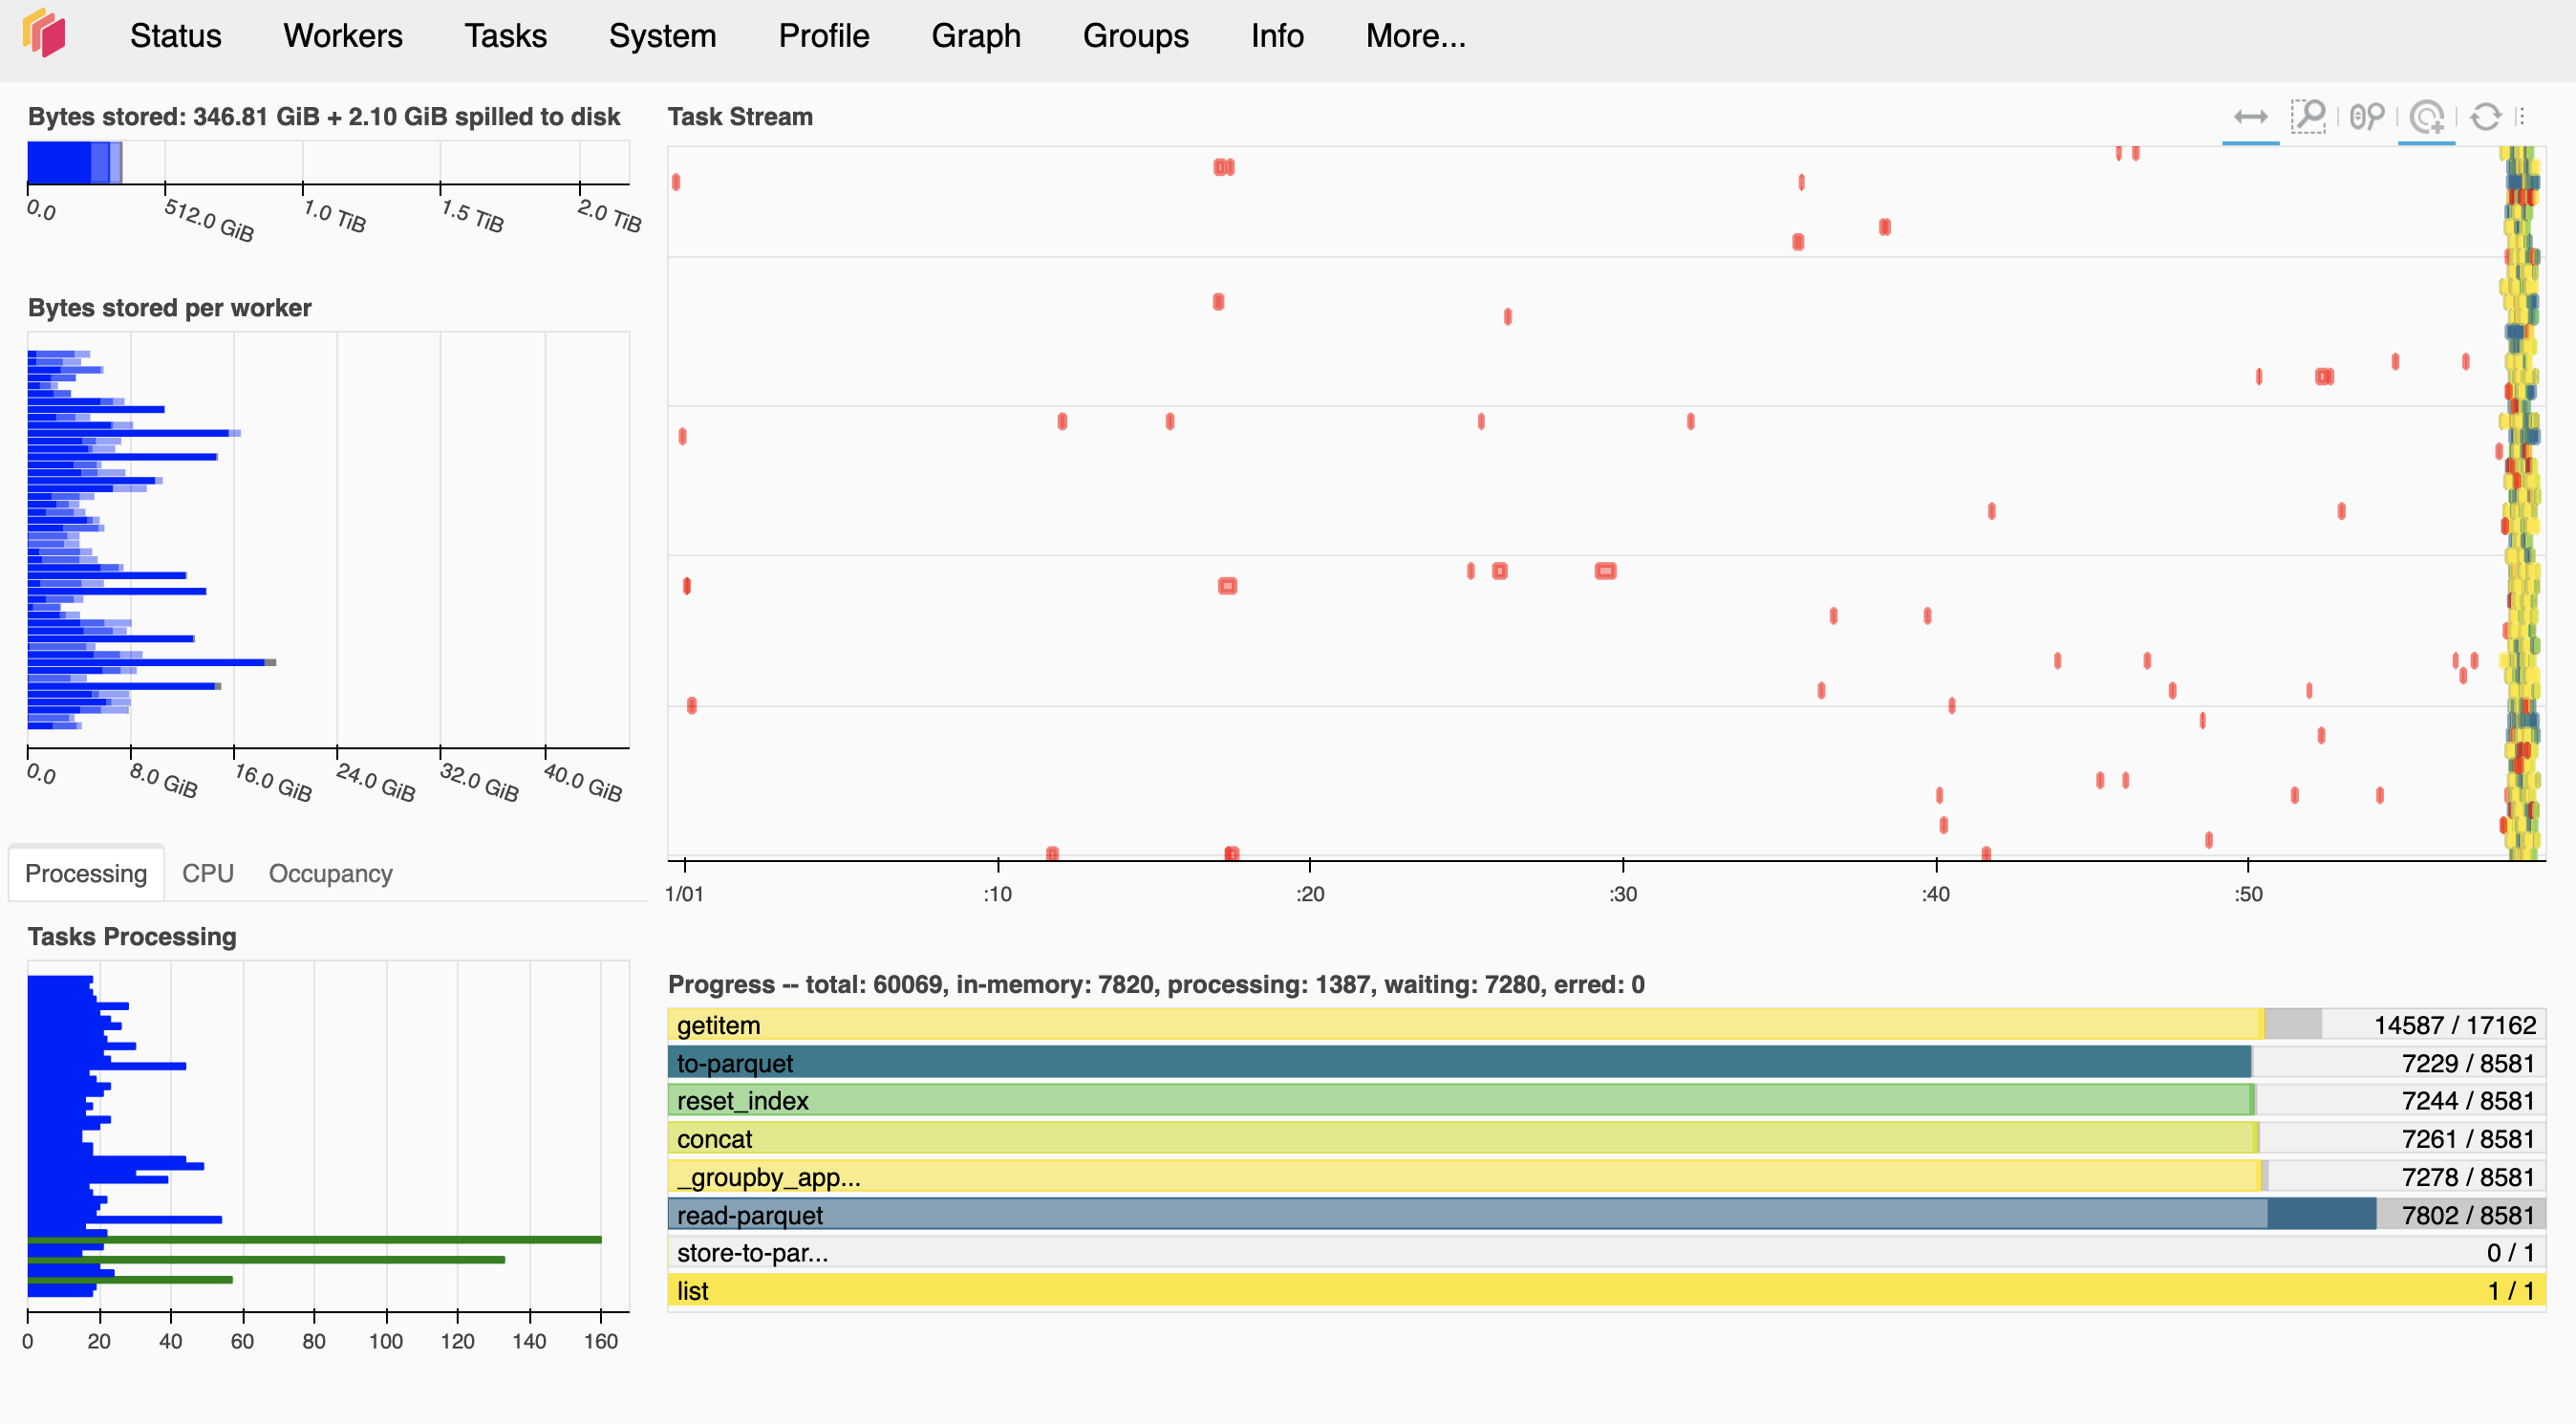
Task: Reset the Task Stream plot view
Action: point(2485,118)
